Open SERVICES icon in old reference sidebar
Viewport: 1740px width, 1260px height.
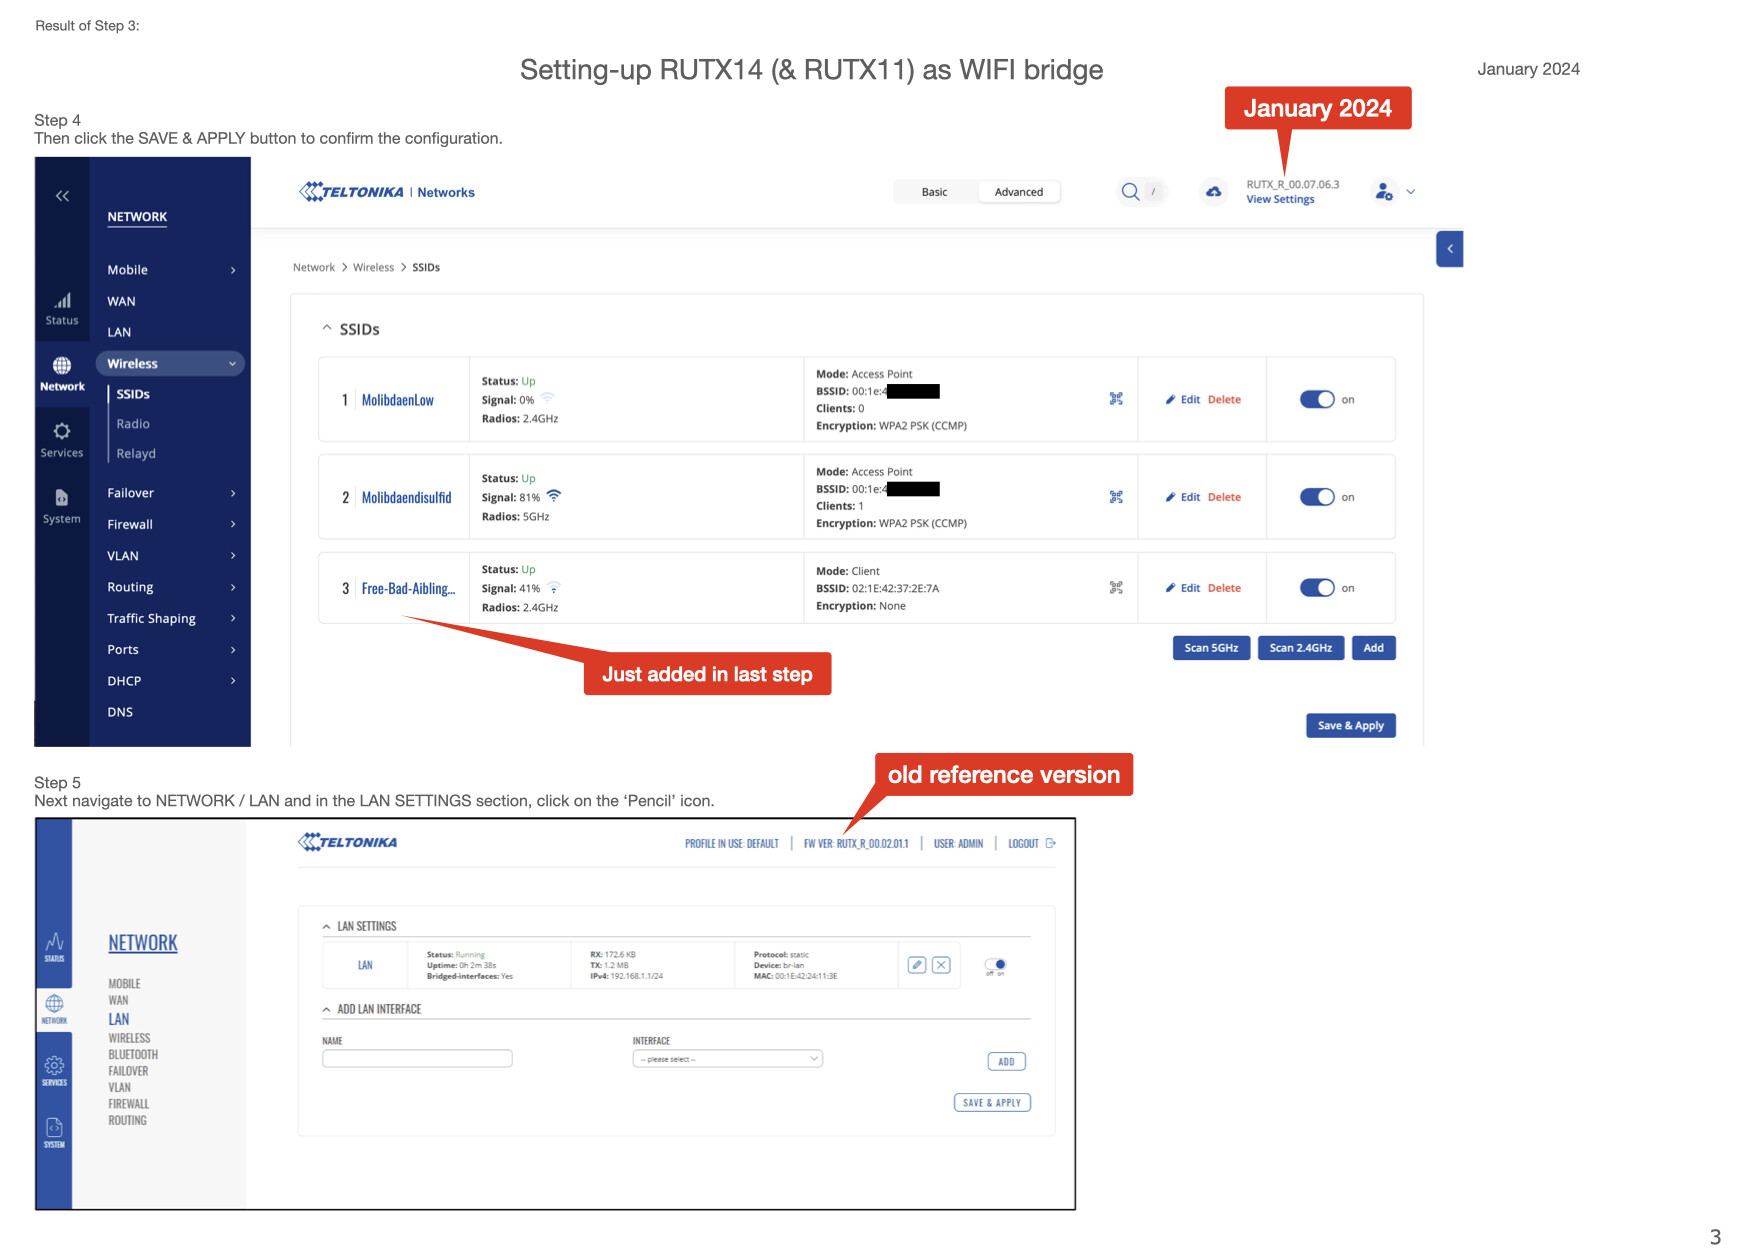click(54, 1071)
